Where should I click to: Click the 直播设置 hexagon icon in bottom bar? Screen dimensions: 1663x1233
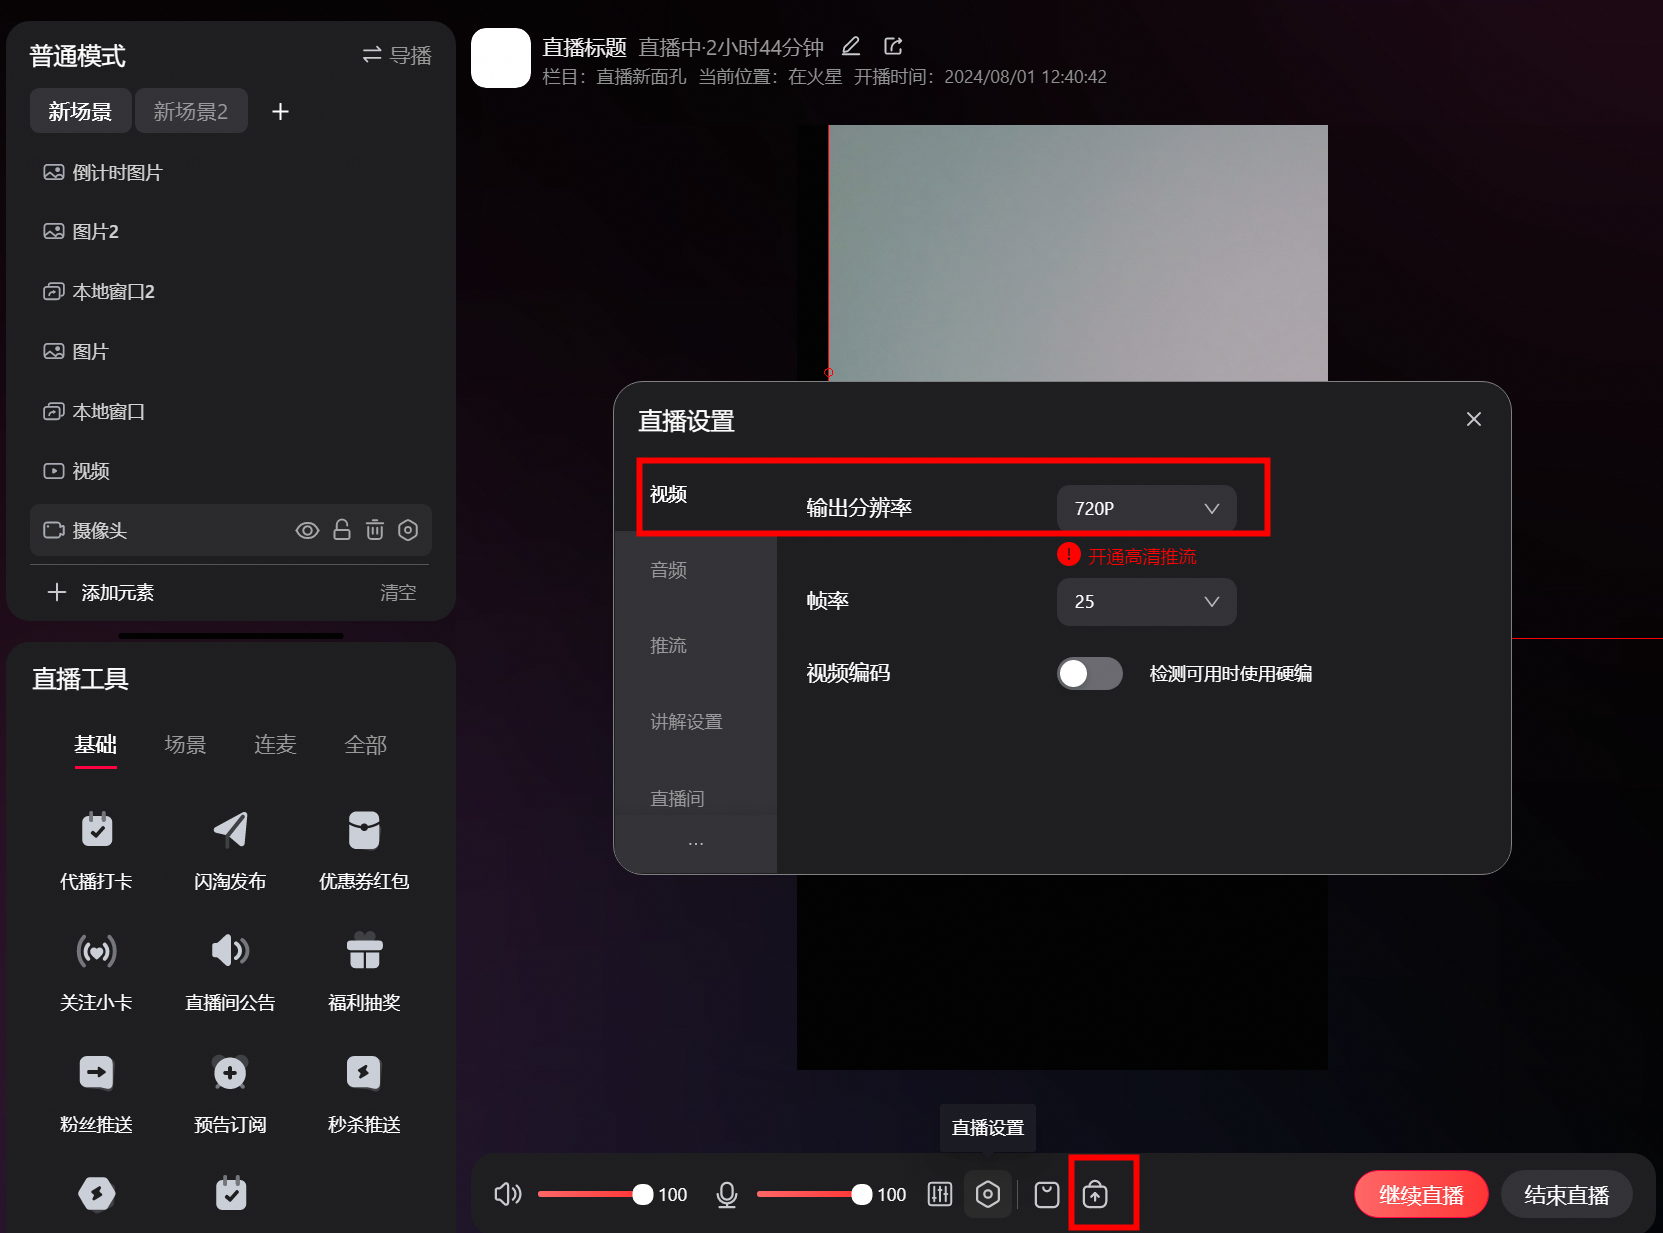[988, 1194]
